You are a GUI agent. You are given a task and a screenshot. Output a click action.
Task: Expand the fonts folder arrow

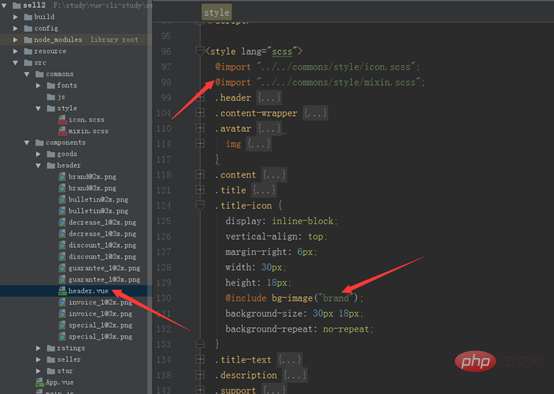click(38, 86)
